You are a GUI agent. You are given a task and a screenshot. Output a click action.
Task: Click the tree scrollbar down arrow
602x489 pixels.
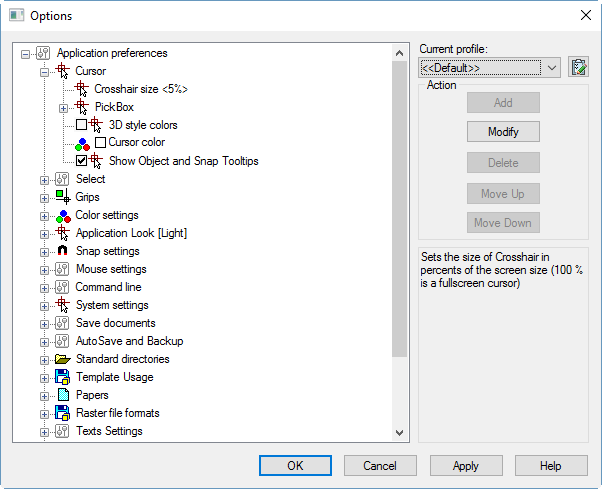point(399,433)
